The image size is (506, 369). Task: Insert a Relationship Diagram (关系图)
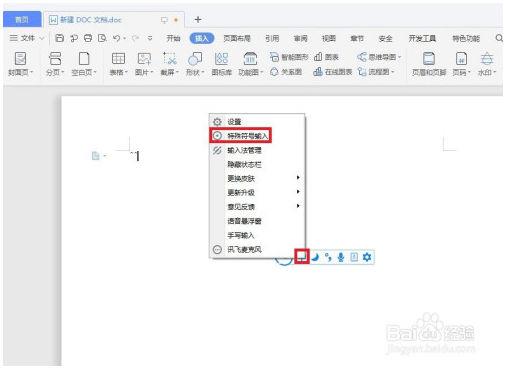[286, 72]
